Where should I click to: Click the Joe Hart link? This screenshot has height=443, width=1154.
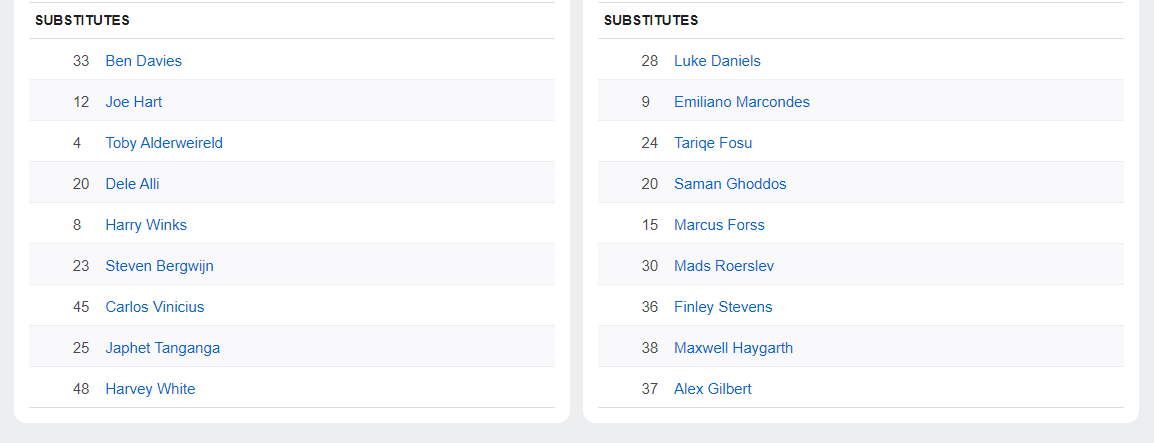click(x=133, y=102)
